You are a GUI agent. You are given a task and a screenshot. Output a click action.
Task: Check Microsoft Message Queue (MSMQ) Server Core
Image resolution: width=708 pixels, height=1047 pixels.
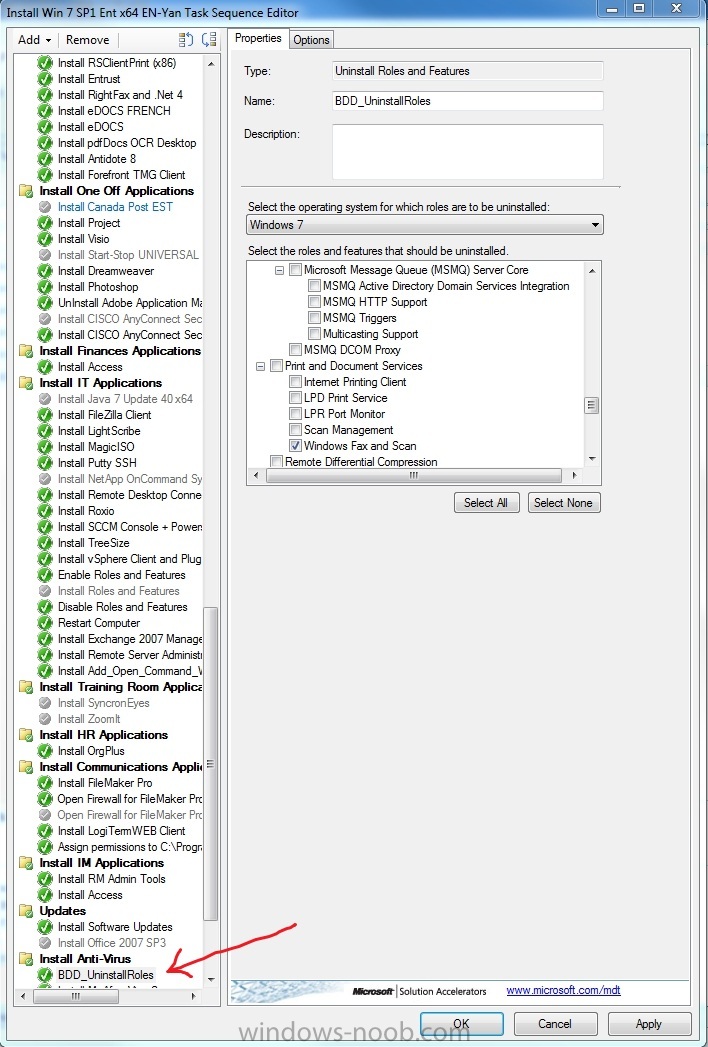295,270
